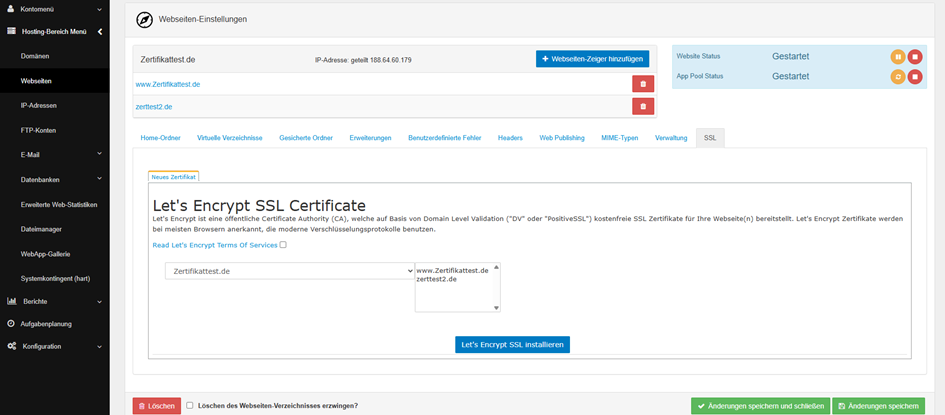
Task: Click the Änderungen speichern button
Action: 879,406
